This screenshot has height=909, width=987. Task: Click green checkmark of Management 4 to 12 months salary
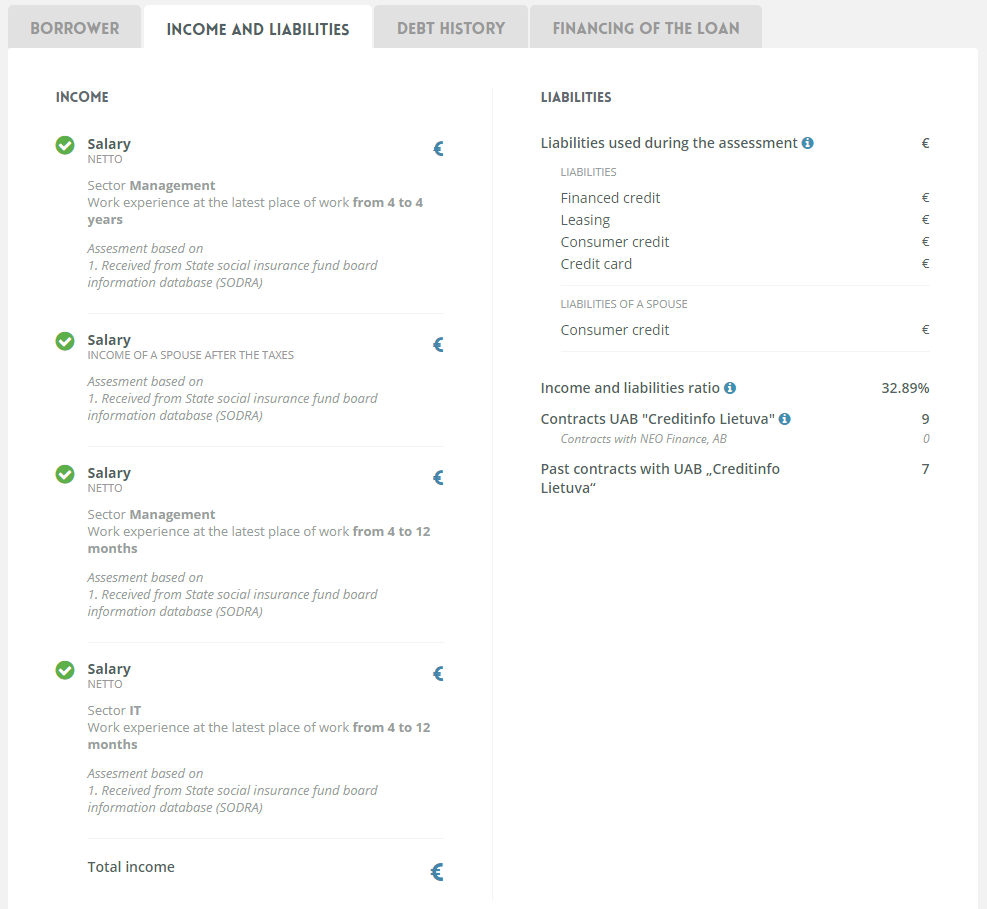pyautogui.click(x=65, y=475)
